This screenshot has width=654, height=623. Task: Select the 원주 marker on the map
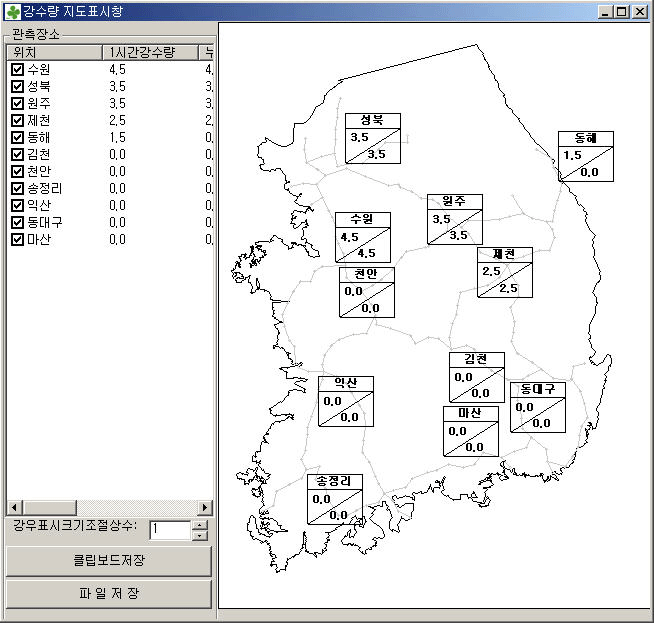pos(454,220)
